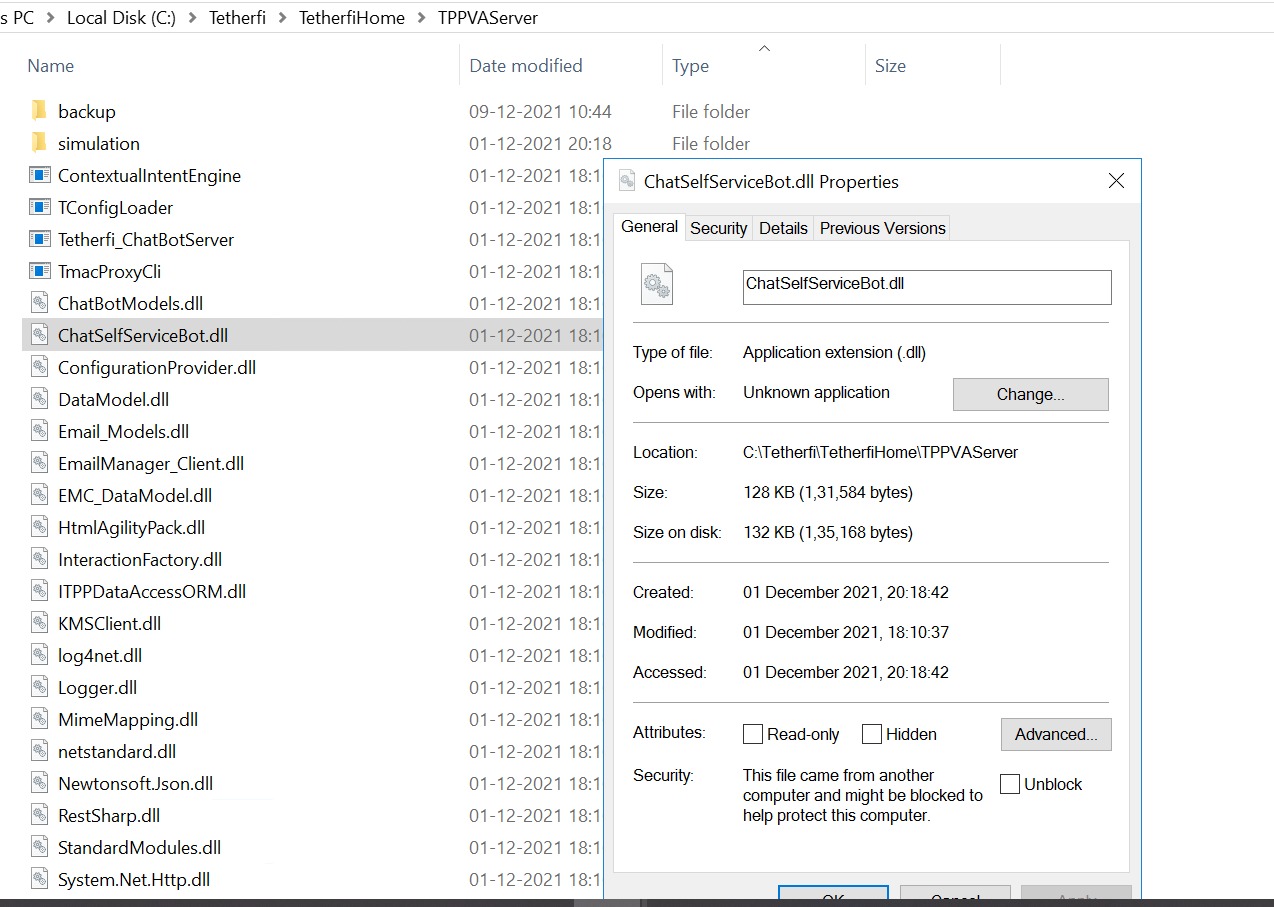The width and height of the screenshot is (1274, 907).
Task: Open the breadcrumb arrow after Tetherfi
Action: (282, 17)
